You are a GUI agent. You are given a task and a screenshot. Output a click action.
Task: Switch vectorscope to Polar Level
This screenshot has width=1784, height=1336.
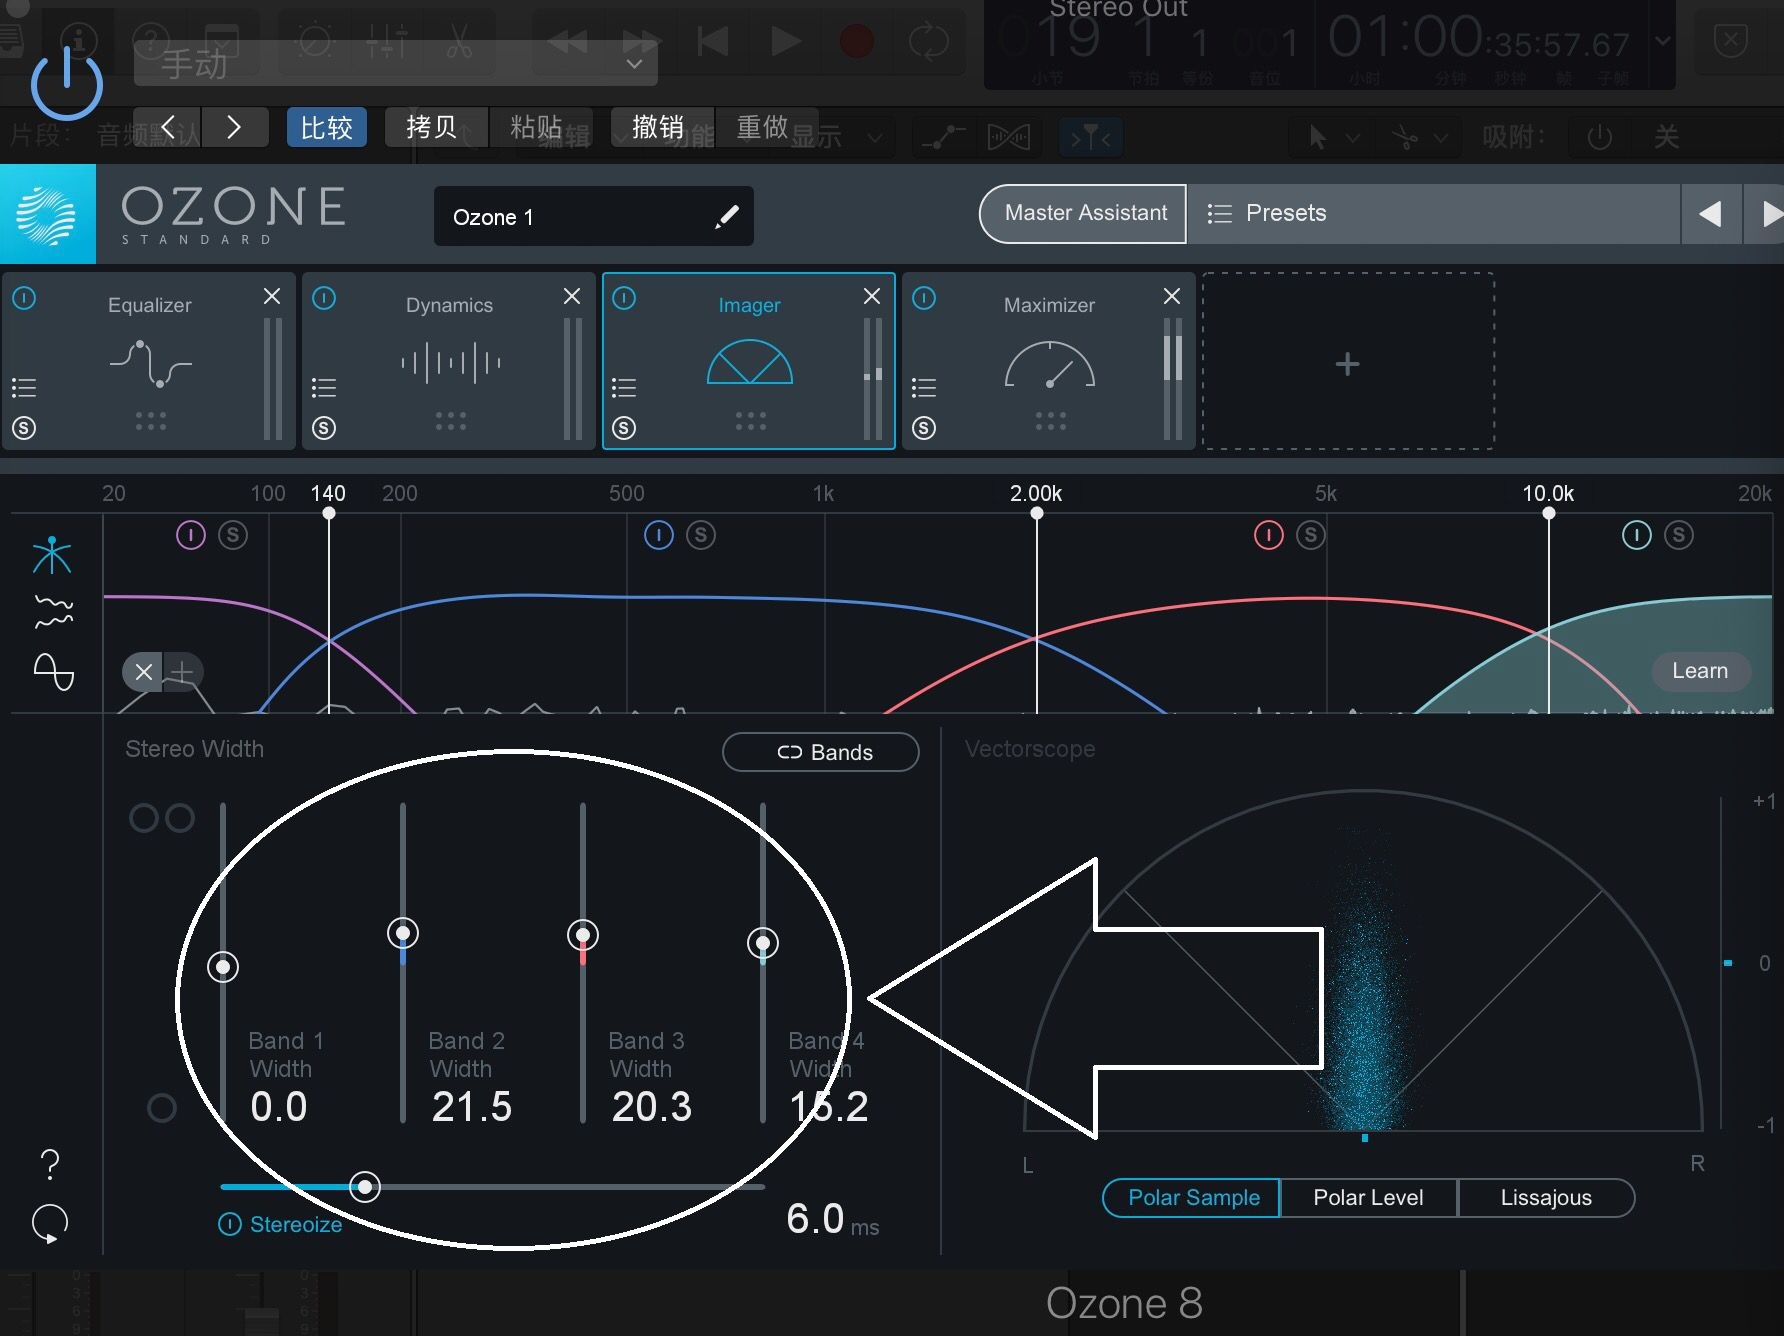(x=1368, y=1198)
